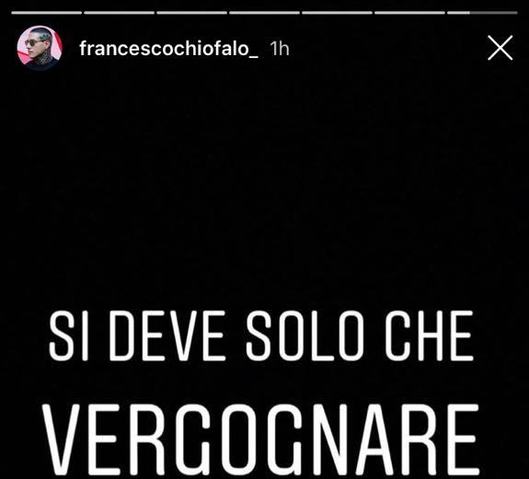Screen dimensions: 529x479
Task: Select the second story progress segment
Action: point(119,13)
